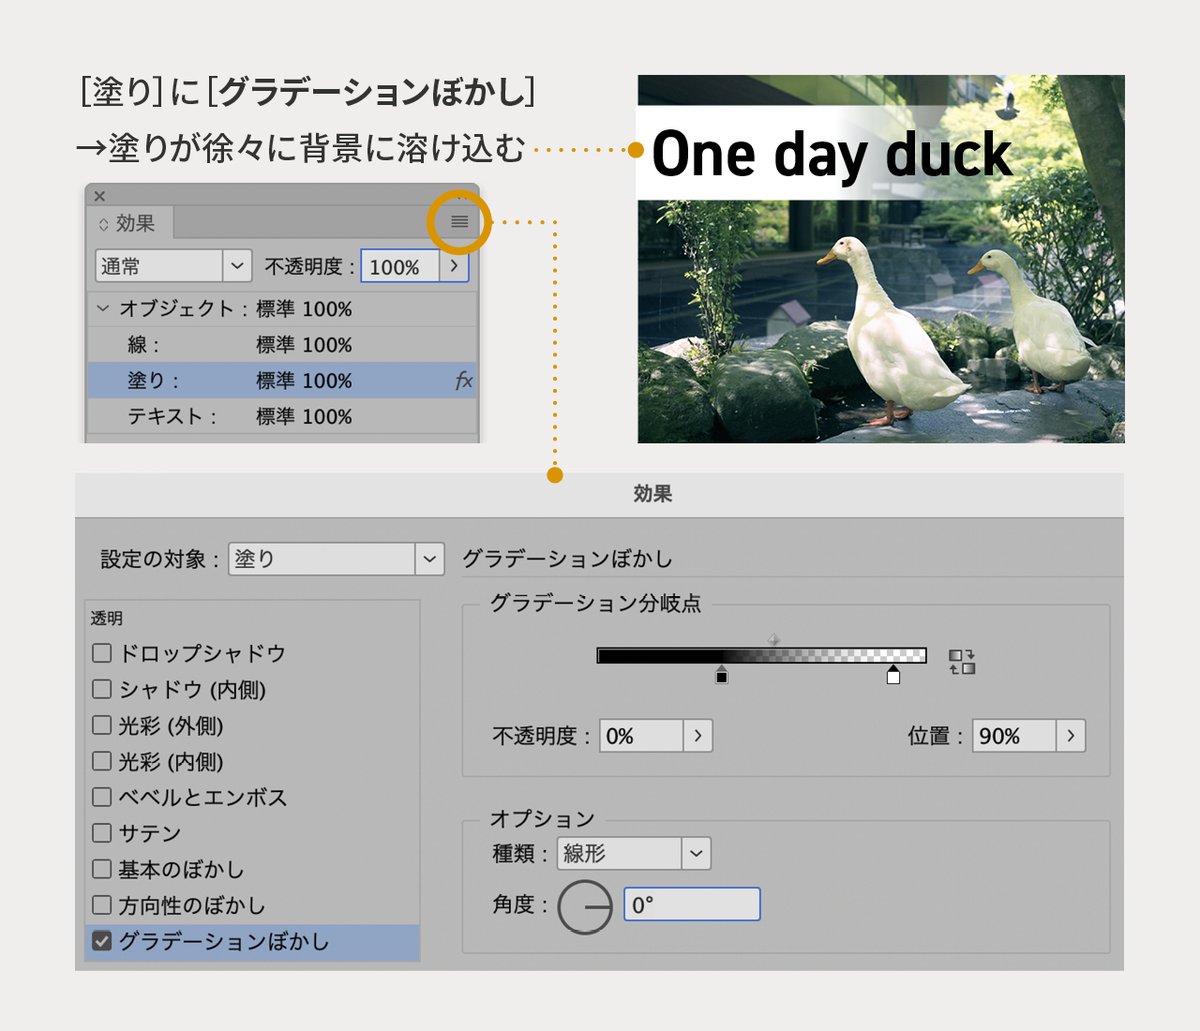Select the 線 row in 効果 panel

tap(283, 345)
